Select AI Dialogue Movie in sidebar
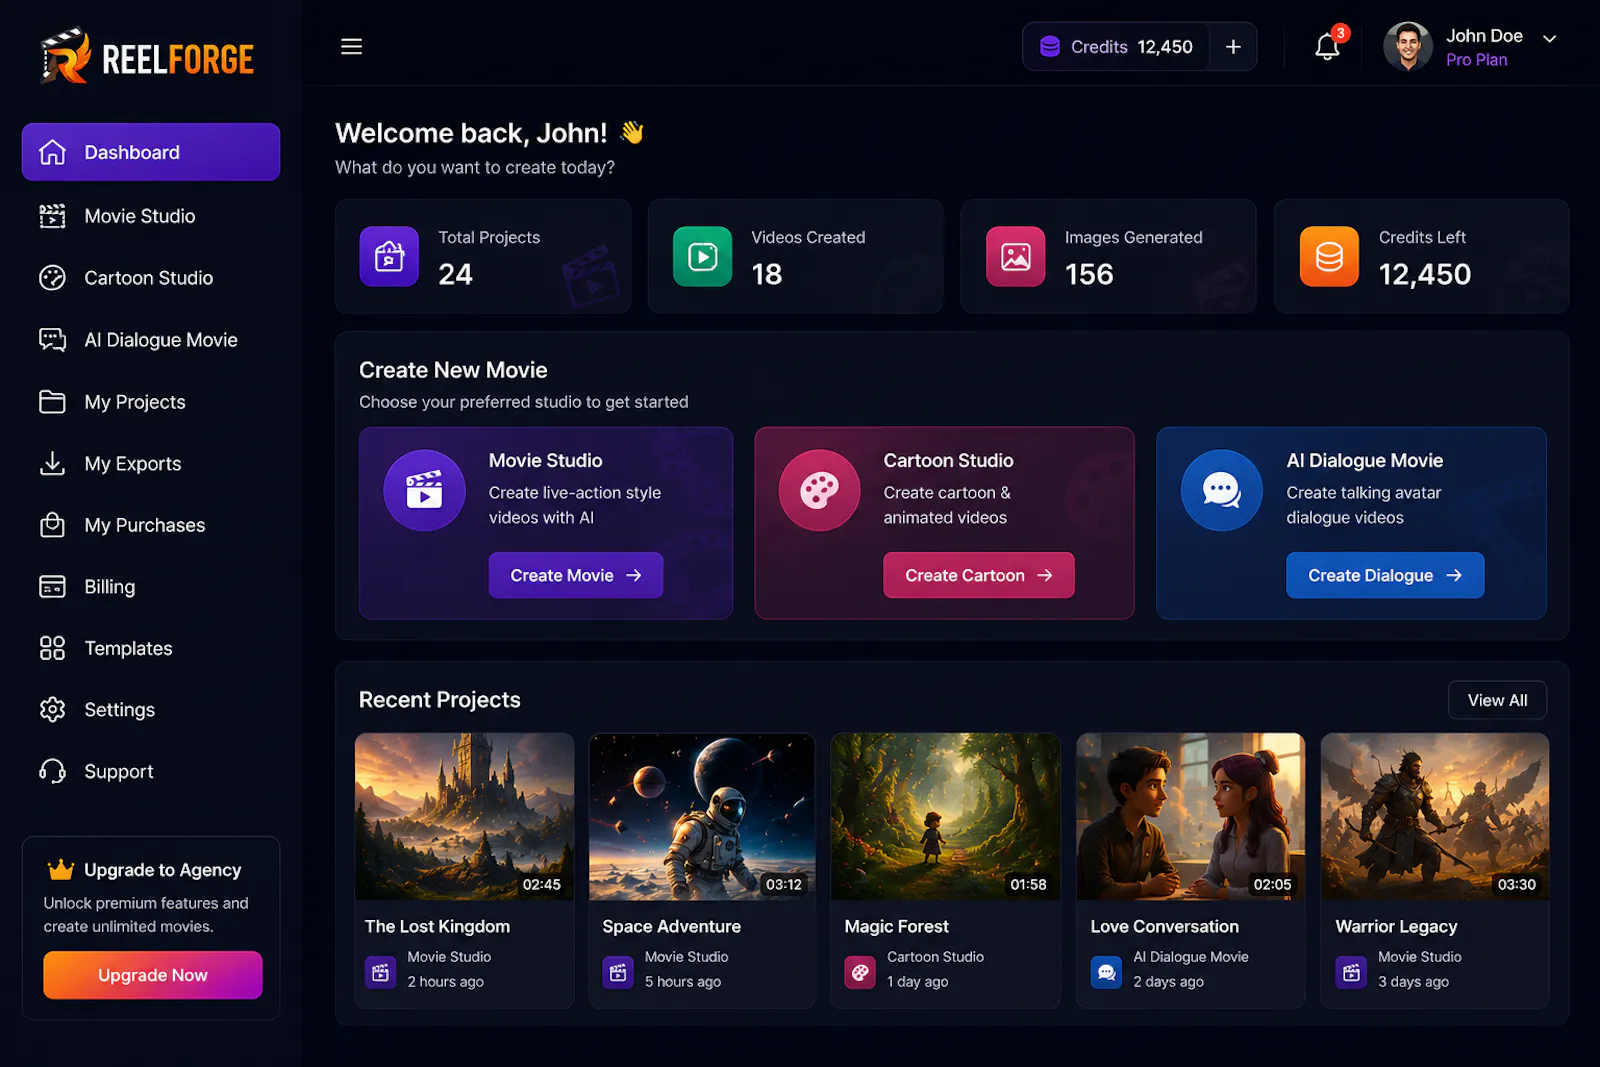The height and width of the screenshot is (1067, 1600). (151, 340)
